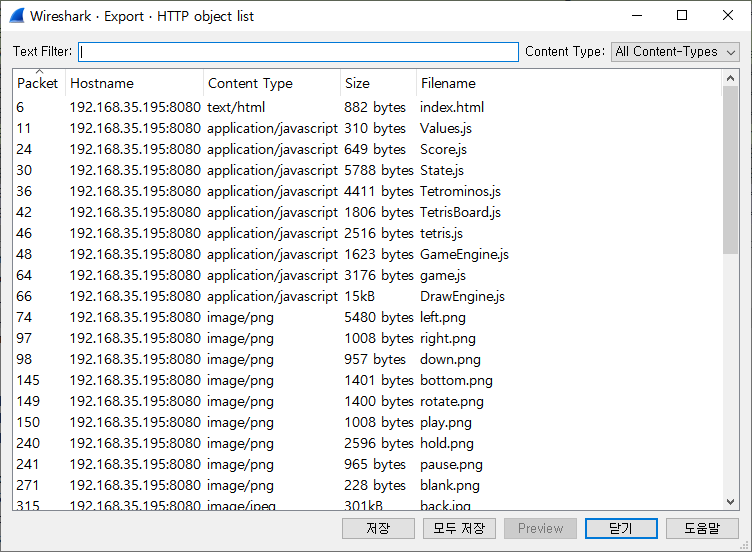The image size is (752, 552).
Task: Focus the Text Filter input field
Action: point(298,52)
